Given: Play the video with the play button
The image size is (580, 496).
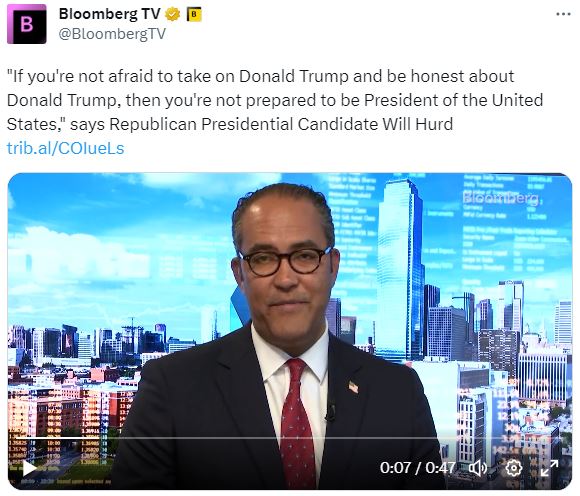Looking at the screenshot, I should [30, 468].
